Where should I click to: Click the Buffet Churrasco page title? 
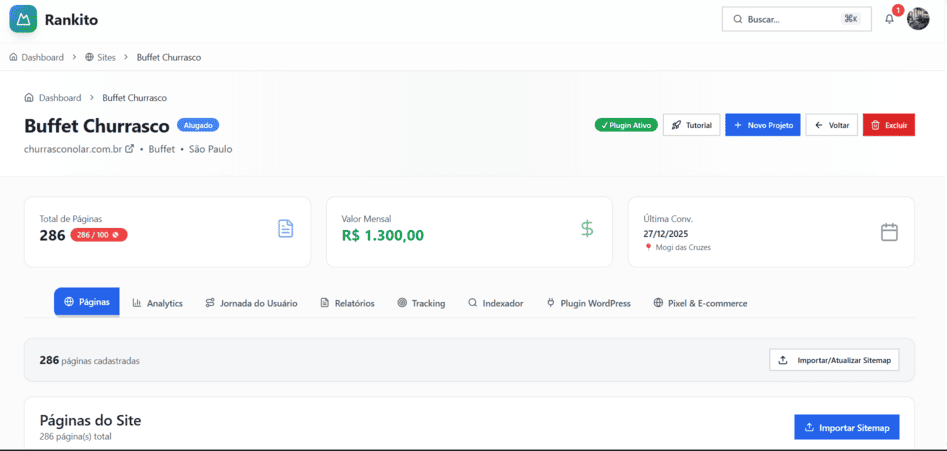[x=97, y=126]
